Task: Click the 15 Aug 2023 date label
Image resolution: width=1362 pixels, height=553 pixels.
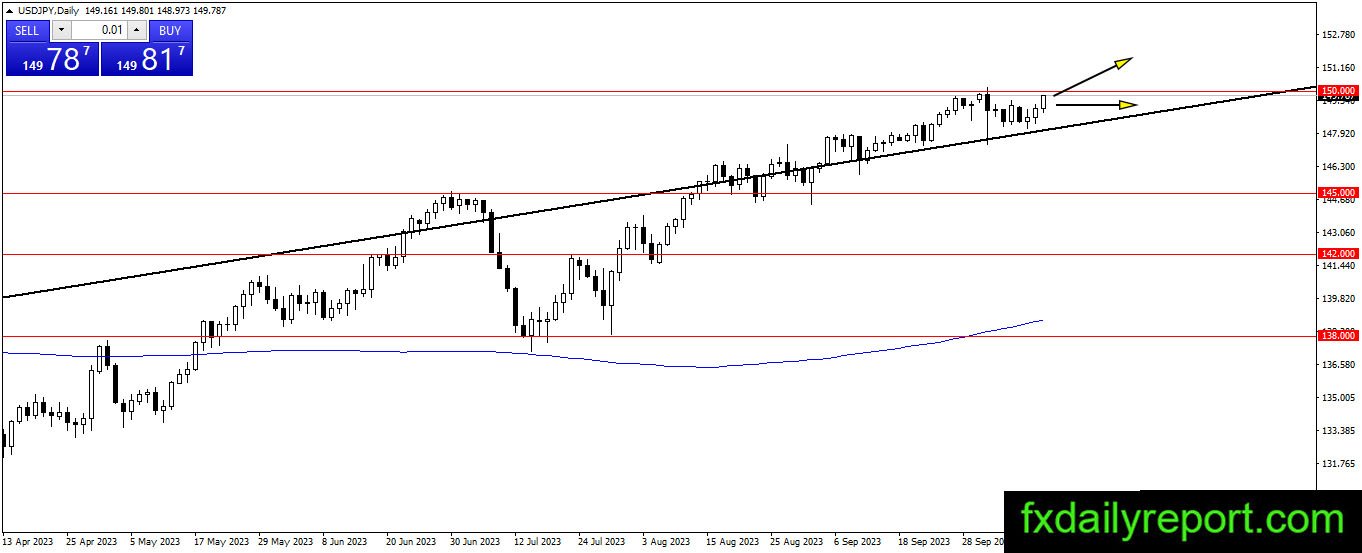Action: 731,542
